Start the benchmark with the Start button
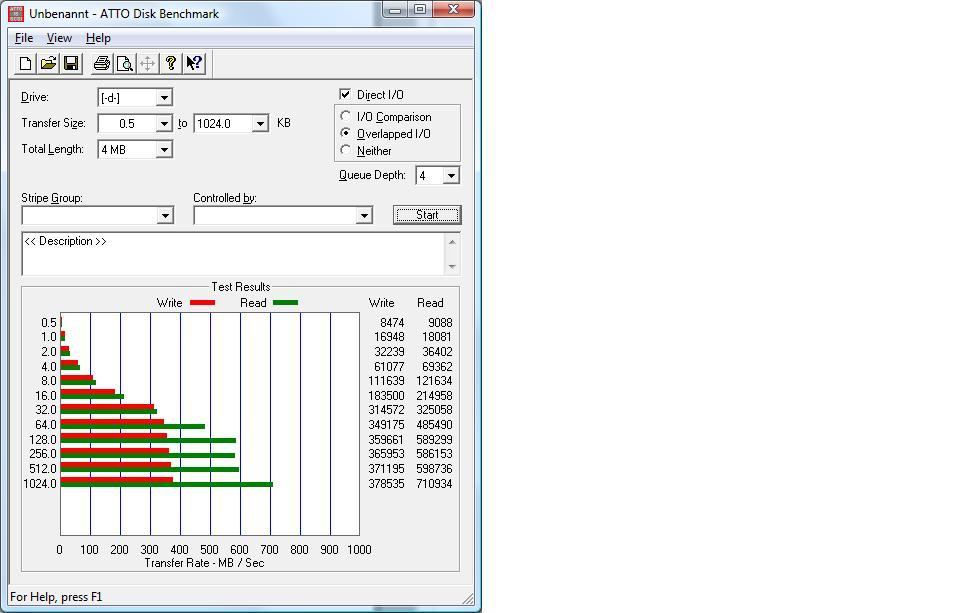The height and width of the screenshot is (613, 960). point(427,215)
